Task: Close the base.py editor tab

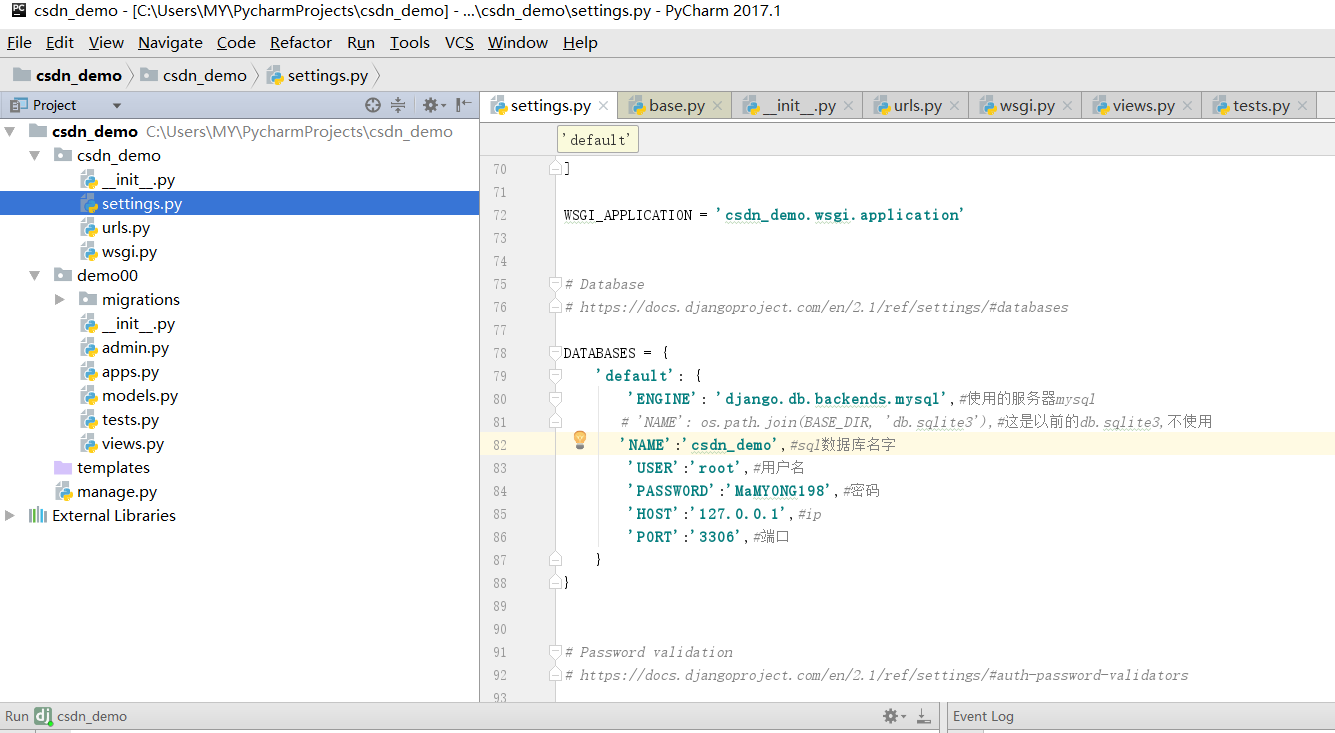Action: 718,106
